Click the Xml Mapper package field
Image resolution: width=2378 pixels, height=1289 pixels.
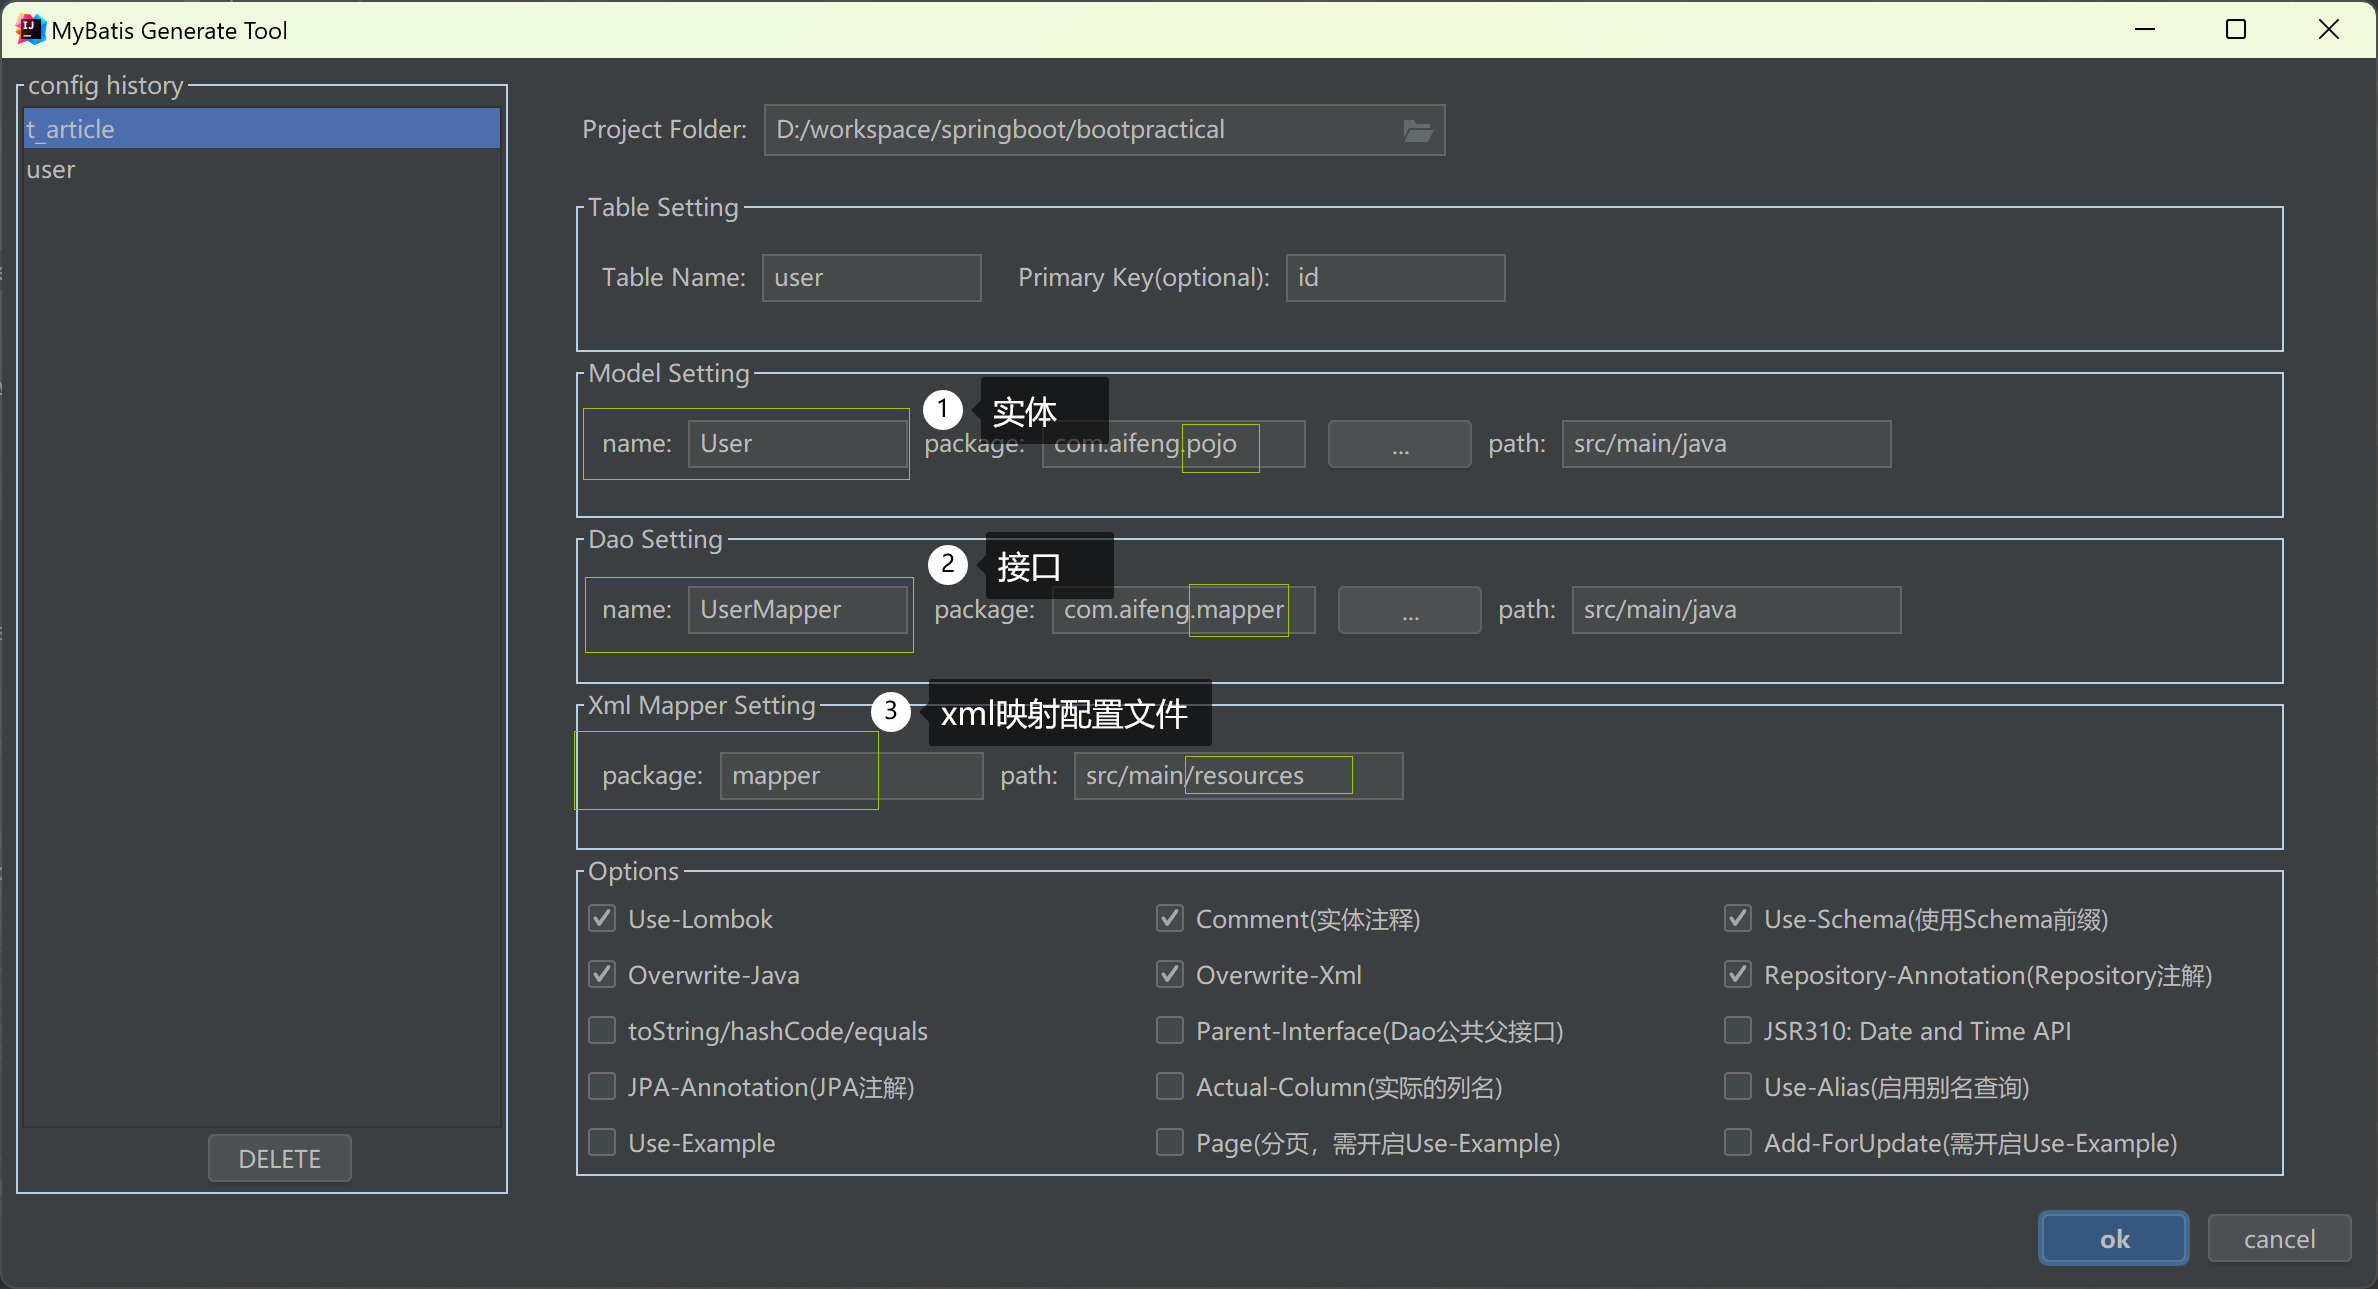point(852,776)
